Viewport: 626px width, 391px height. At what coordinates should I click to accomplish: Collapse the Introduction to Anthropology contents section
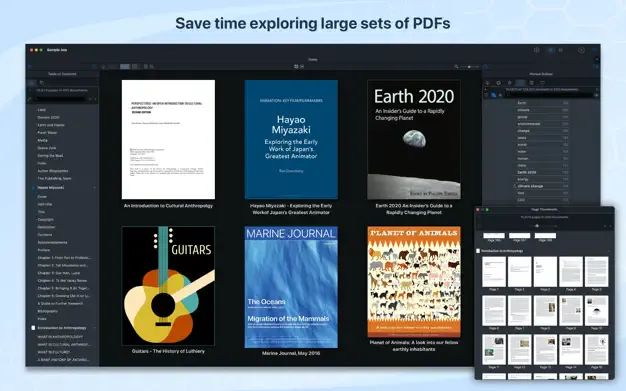click(x=95, y=328)
